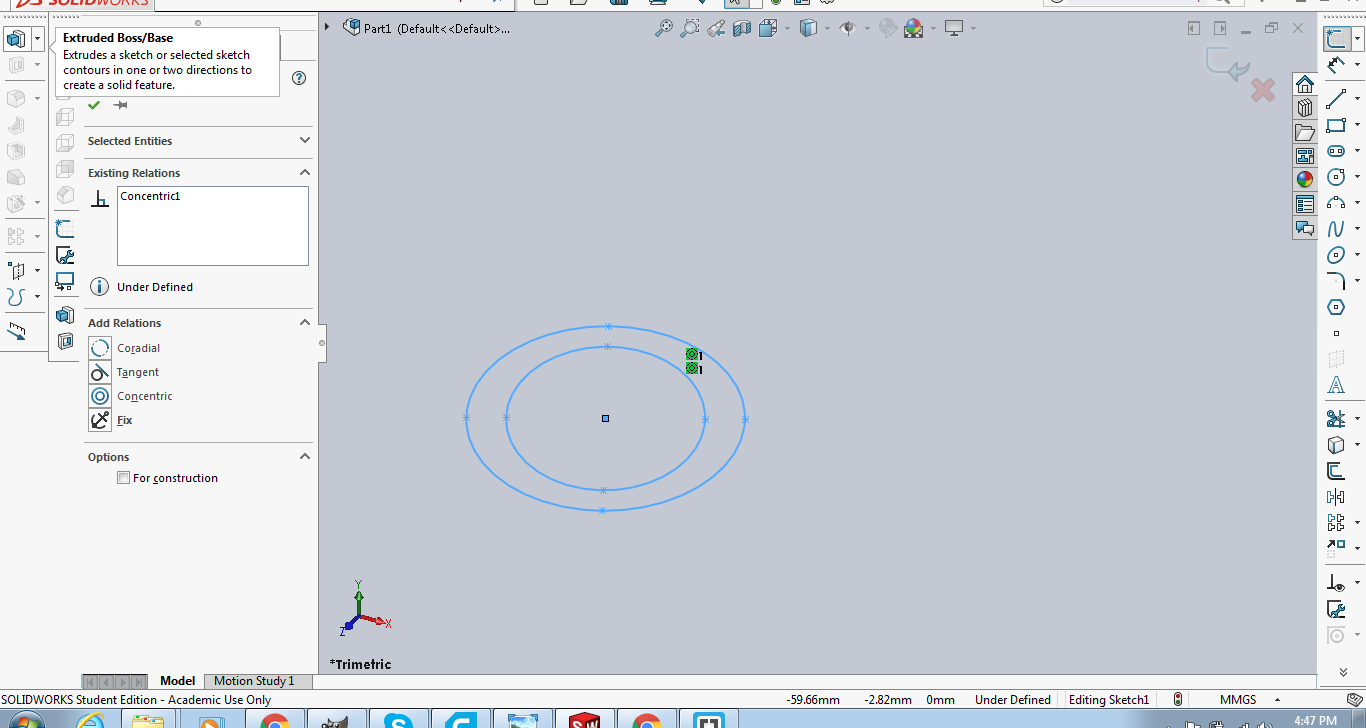Switch to the Model tab
Image resolution: width=1366 pixels, height=728 pixels.
coord(177,681)
